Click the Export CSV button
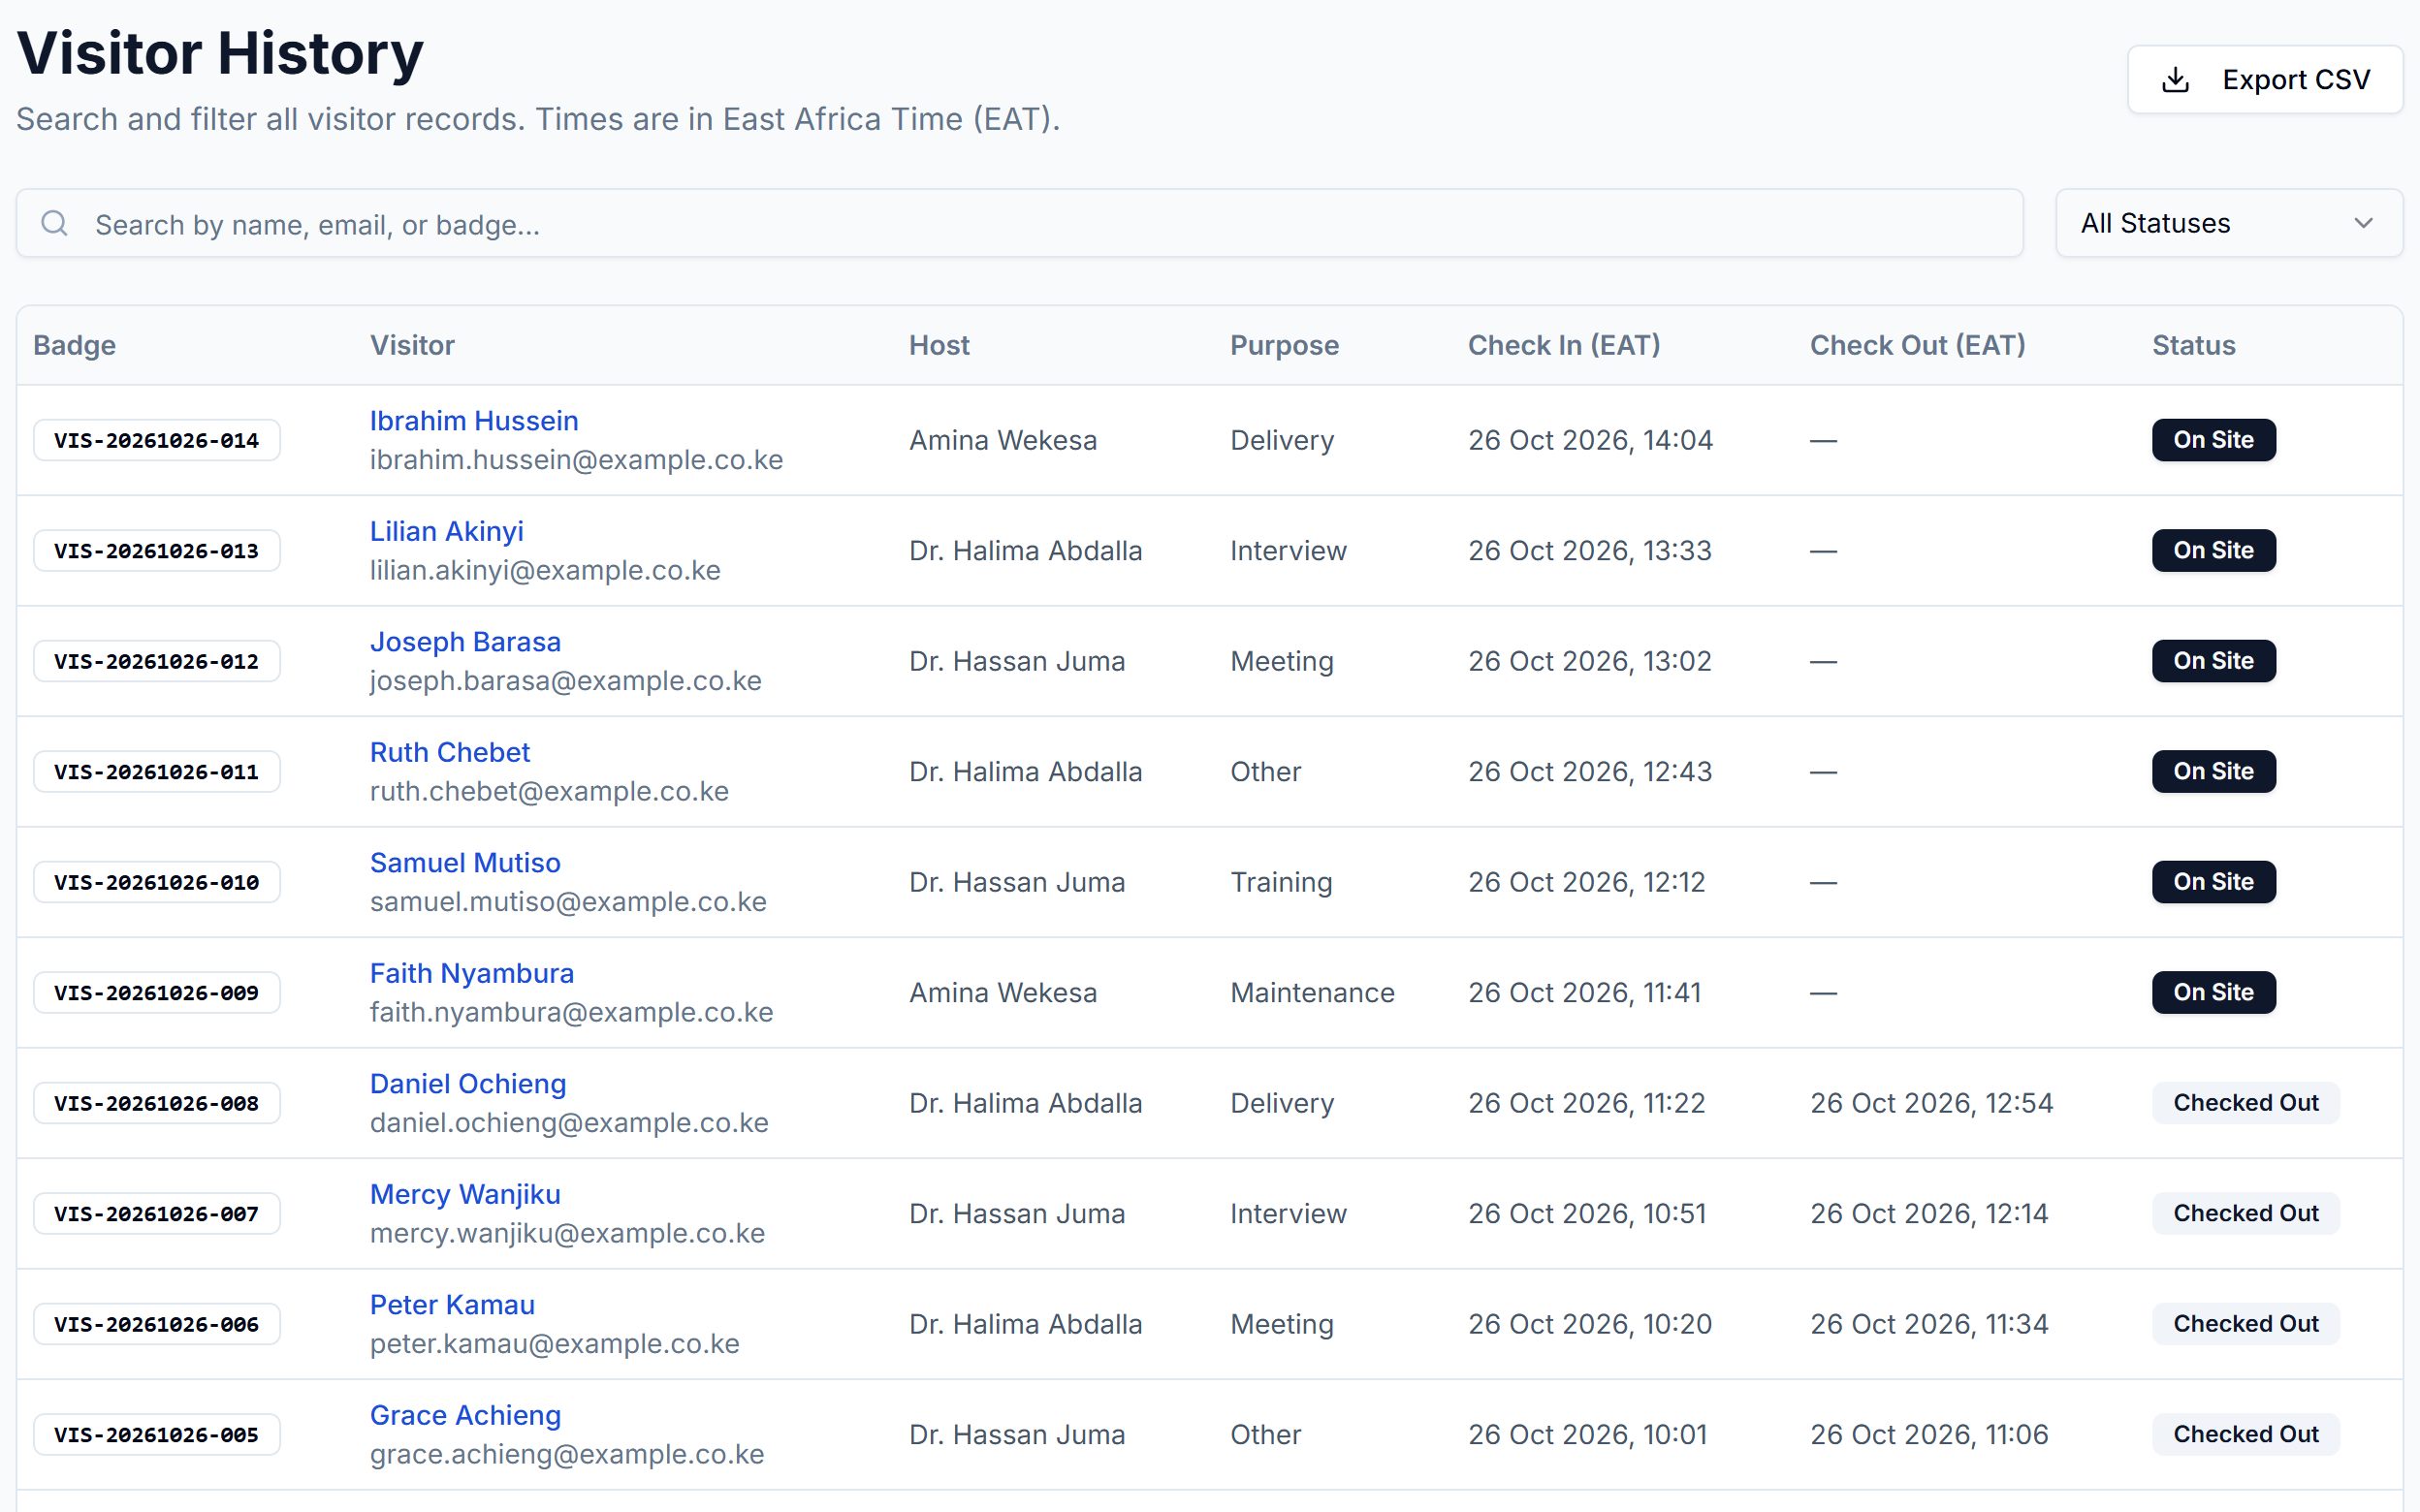Image resolution: width=2420 pixels, height=1512 pixels. (x=2264, y=80)
